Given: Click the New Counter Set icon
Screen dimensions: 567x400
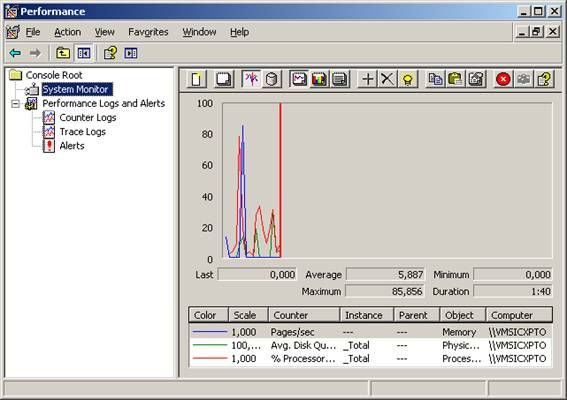Looking at the screenshot, I should 196,79.
